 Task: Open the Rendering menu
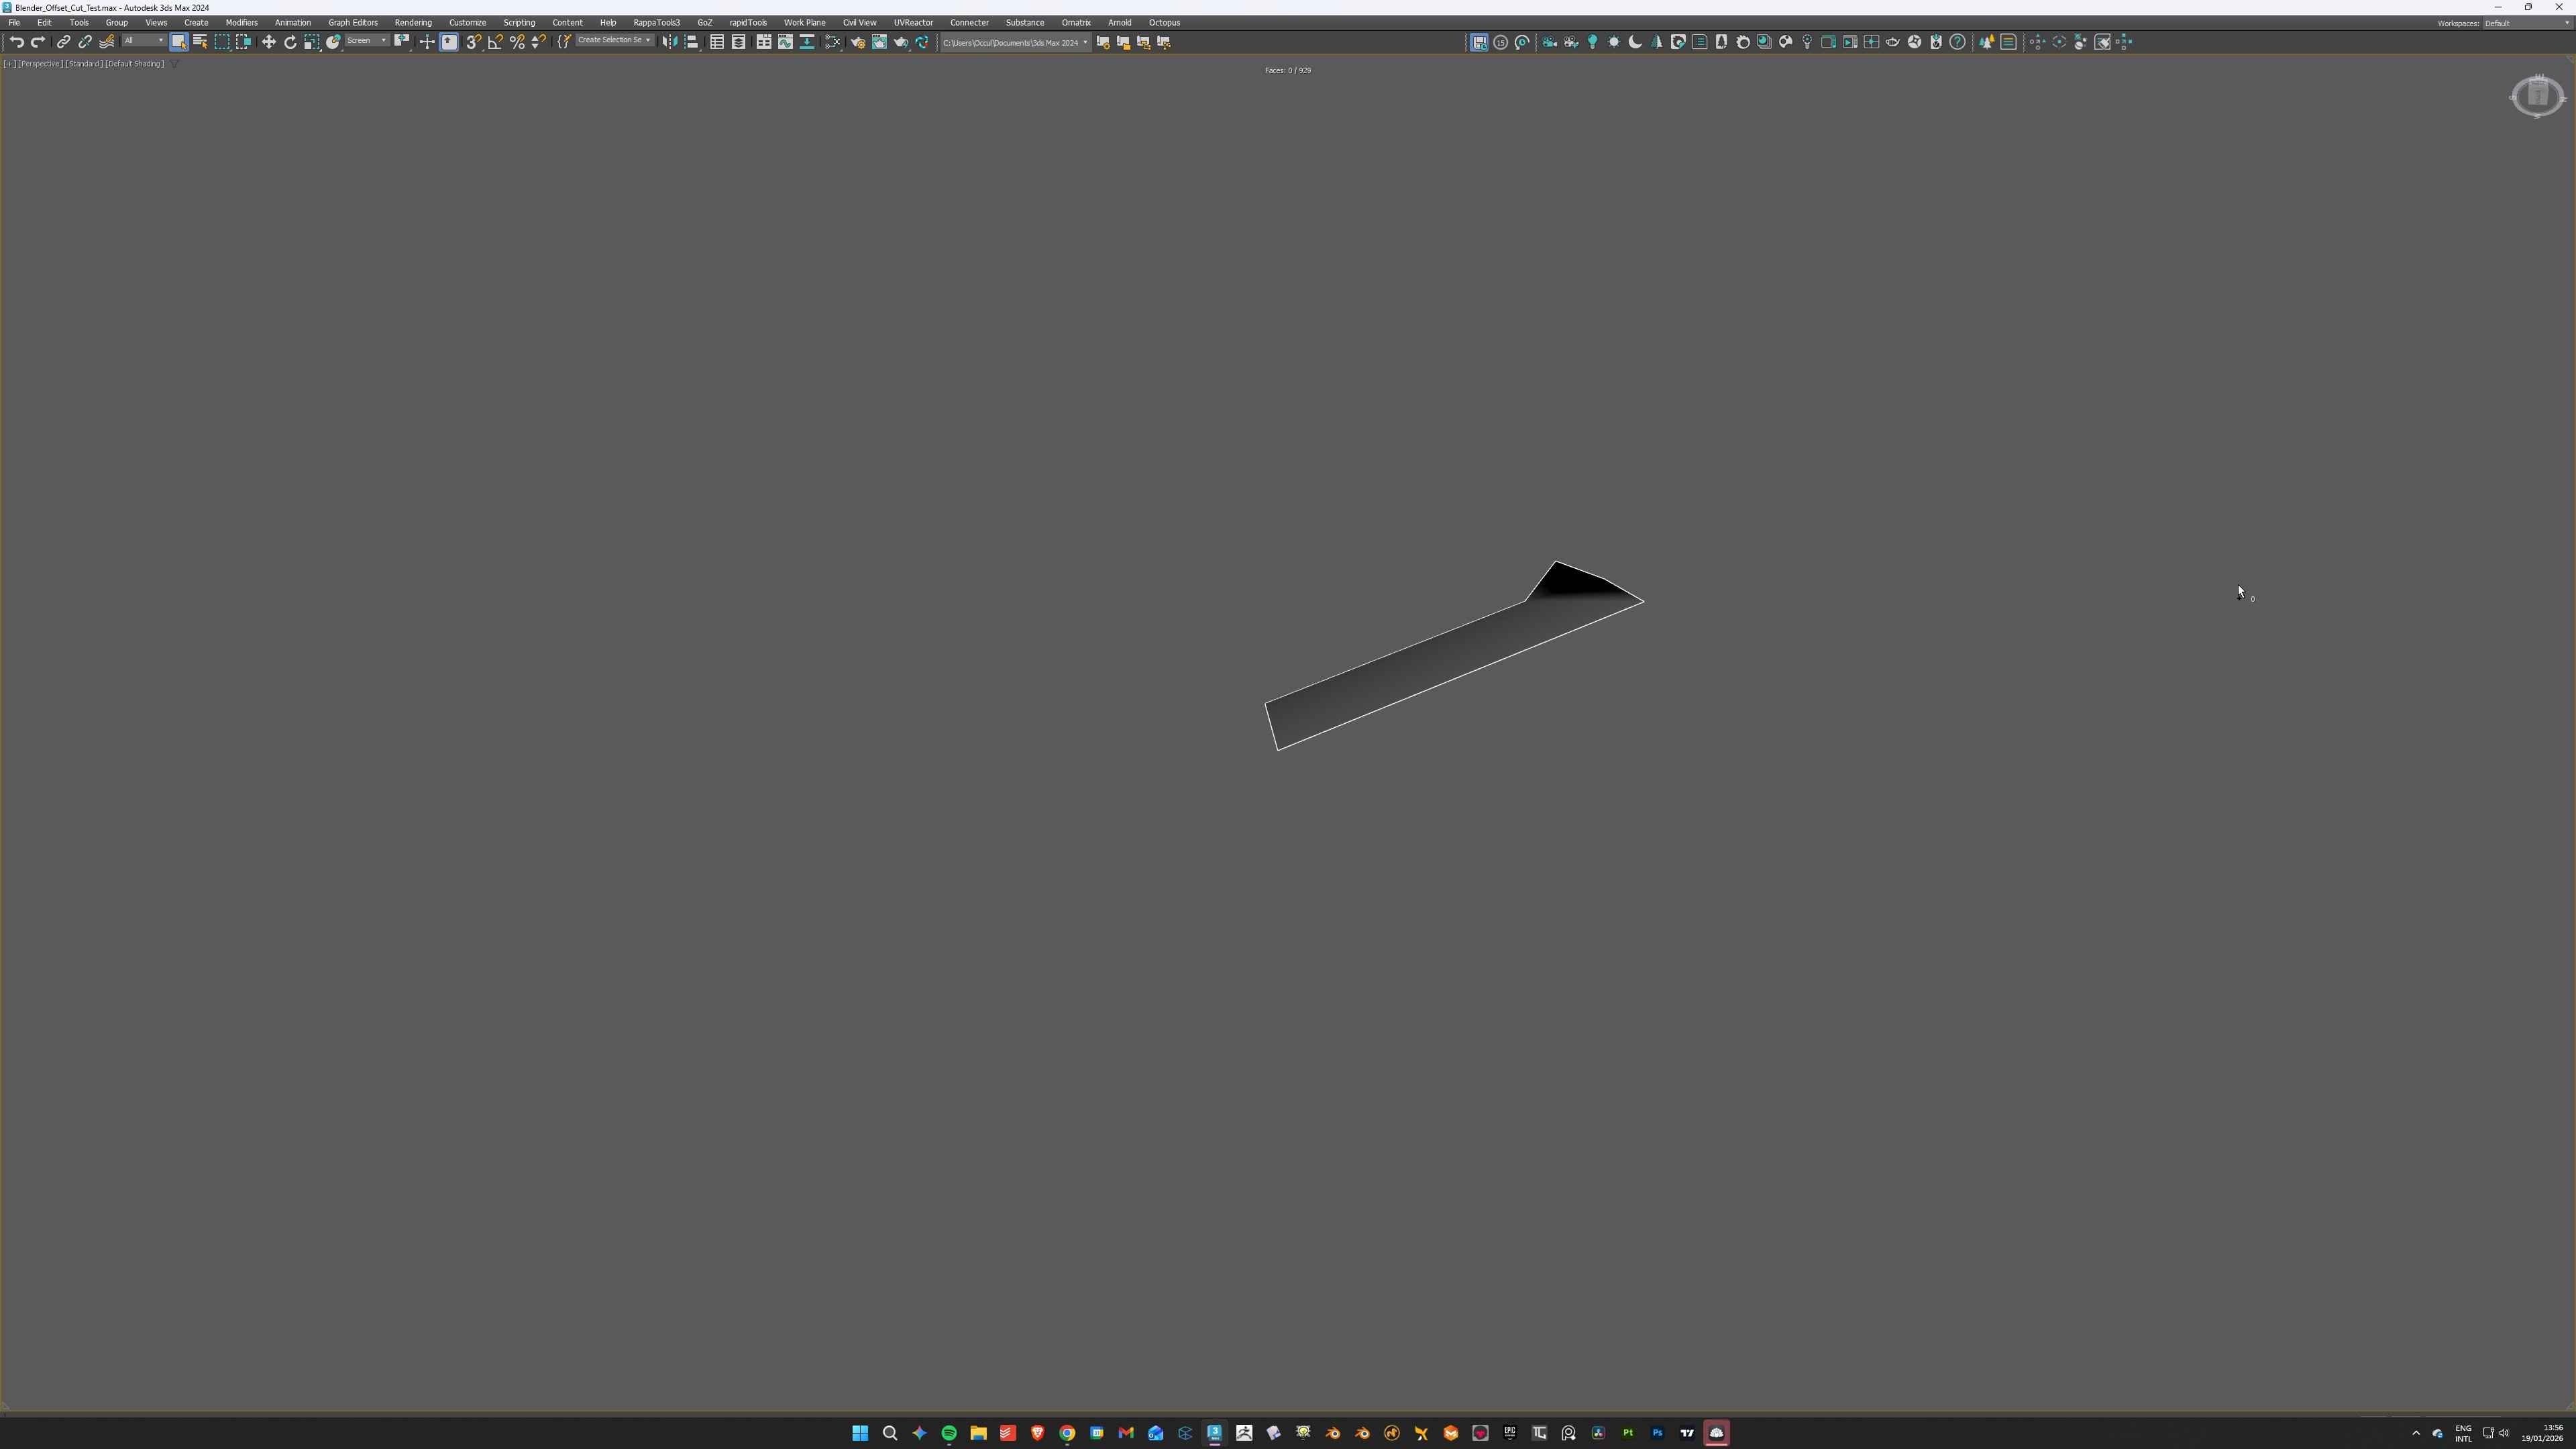click(412, 22)
